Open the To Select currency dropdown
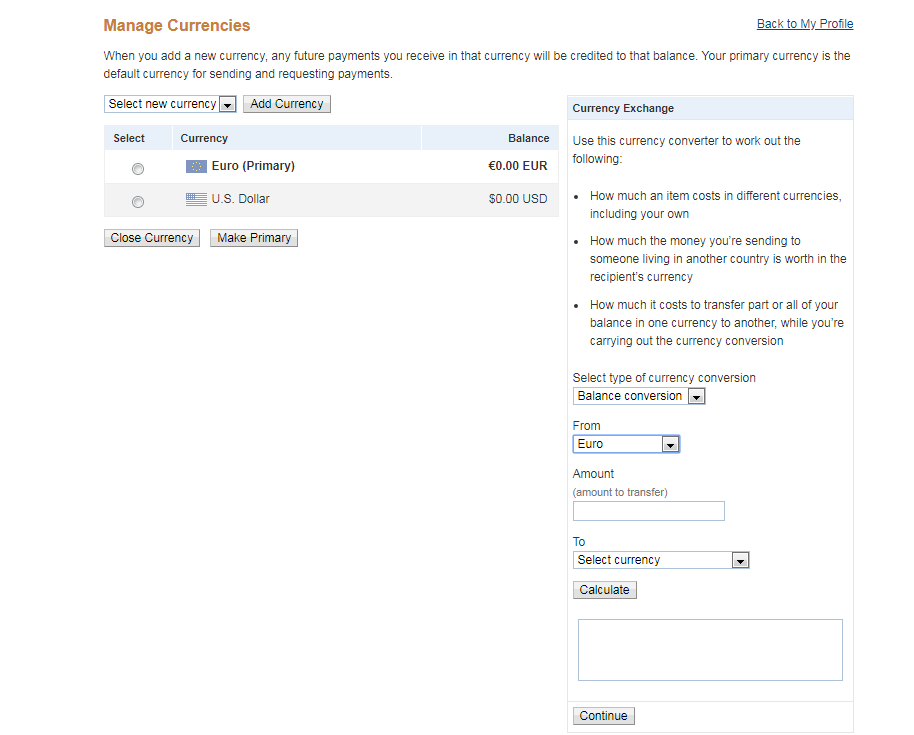The width and height of the screenshot is (914, 735). point(661,560)
